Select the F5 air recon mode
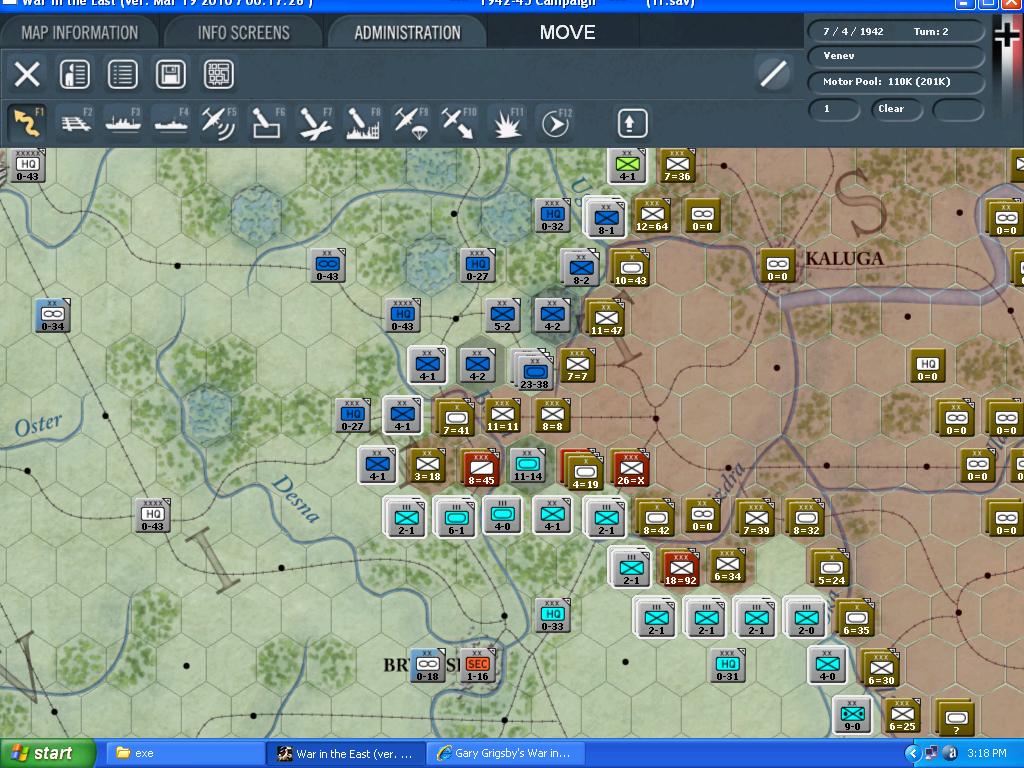1024x768 pixels. point(219,123)
